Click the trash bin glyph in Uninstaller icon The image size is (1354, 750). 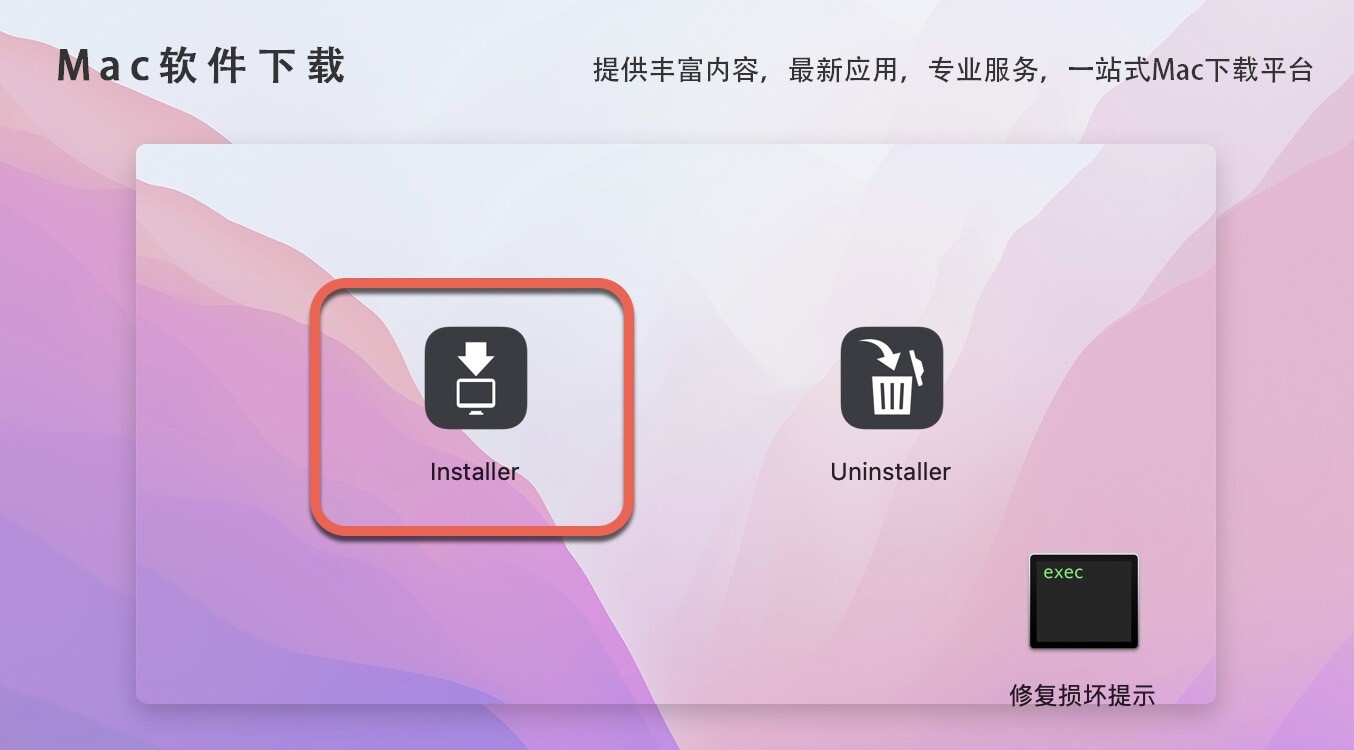pyautogui.click(x=891, y=393)
